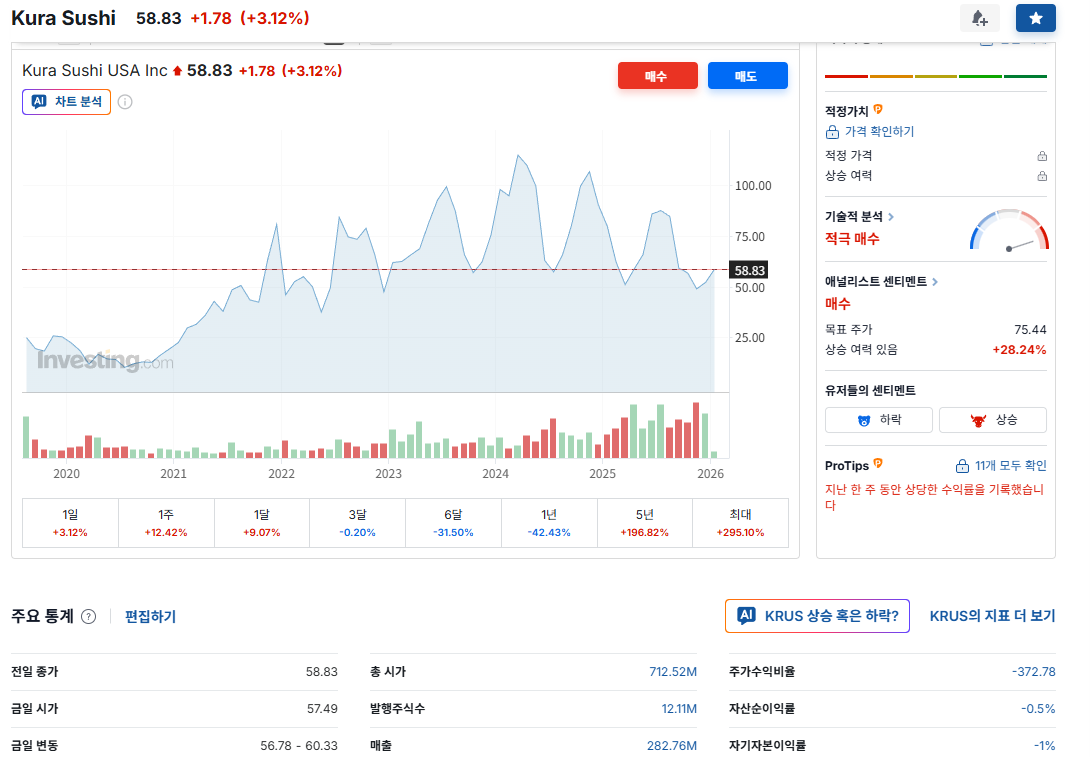1090x757 pixels.
Task: Click the blue bear icon in 하락 button
Action: pos(864,421)
